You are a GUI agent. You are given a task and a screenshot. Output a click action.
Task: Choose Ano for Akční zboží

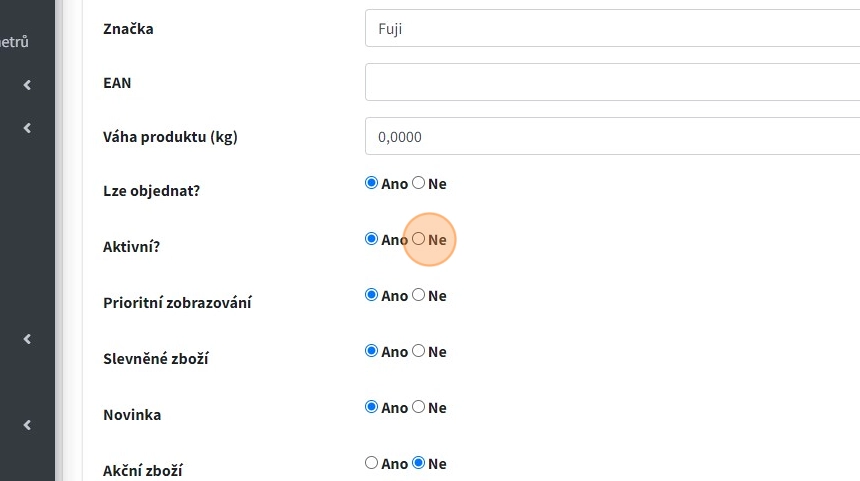pos(372,463)
